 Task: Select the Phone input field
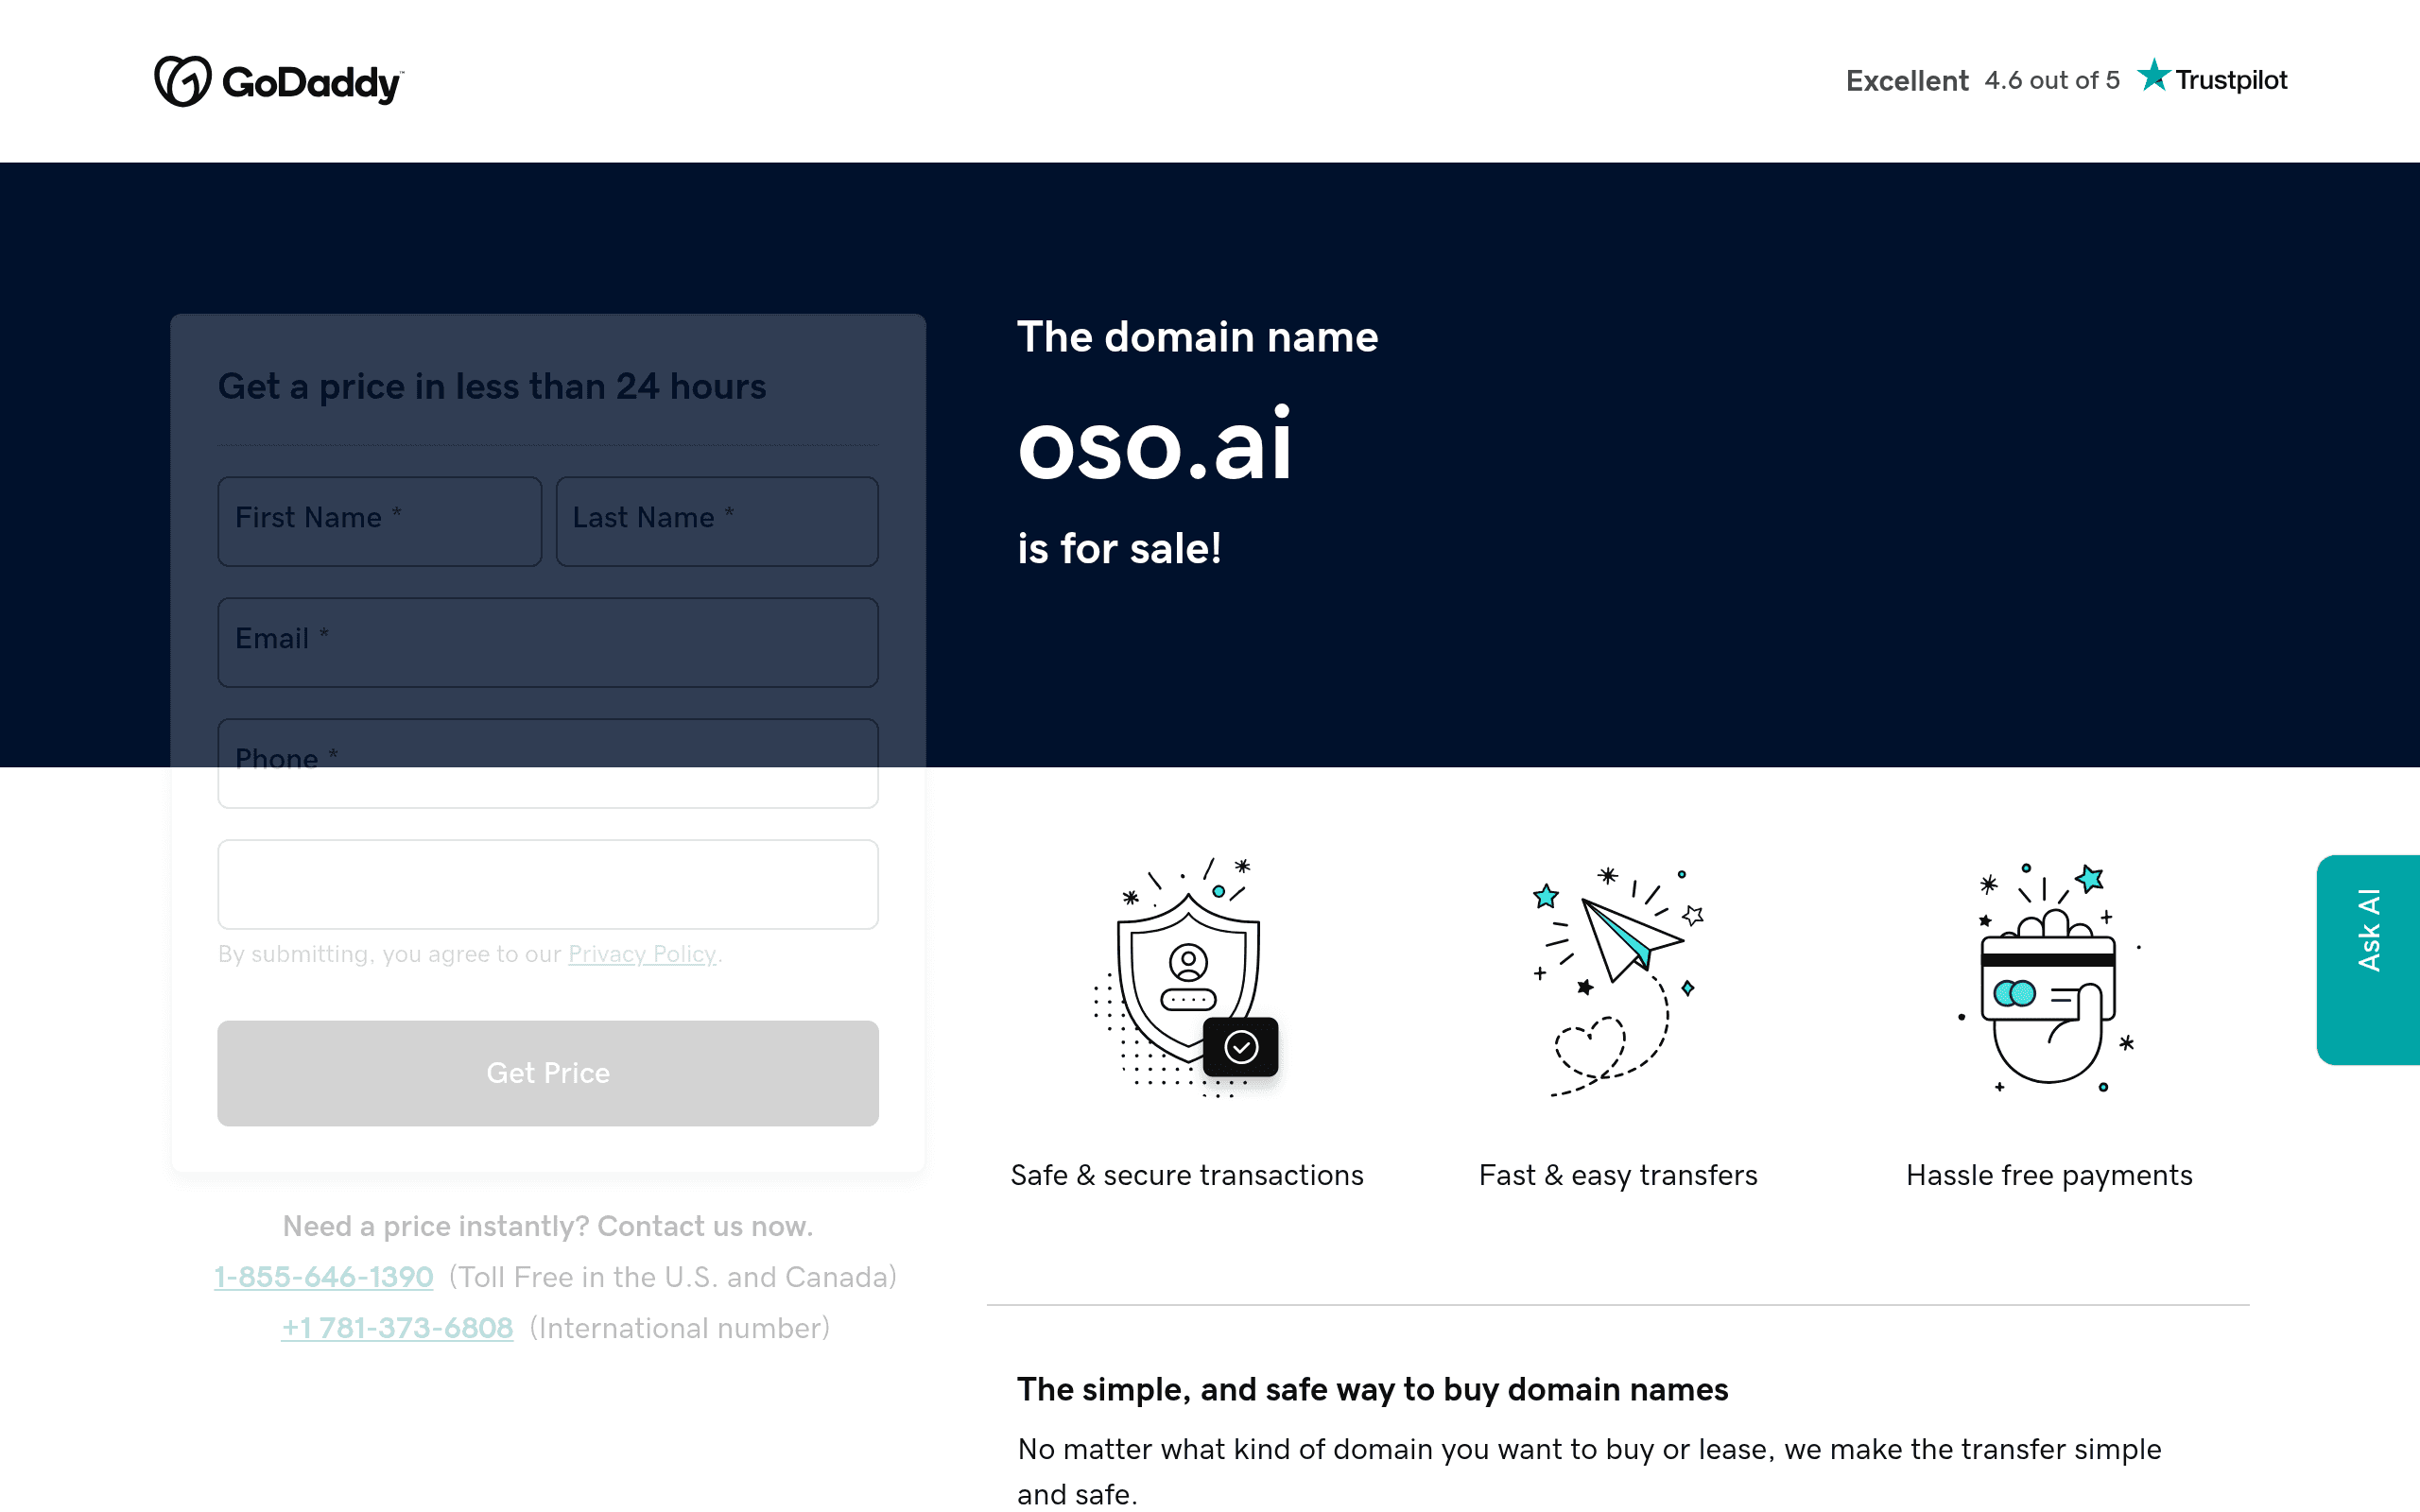548,763
